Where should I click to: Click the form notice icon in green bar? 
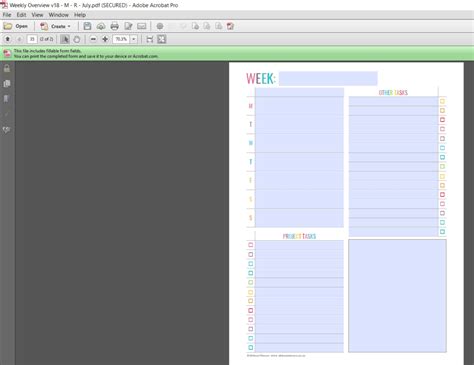[x=7, y=53]
